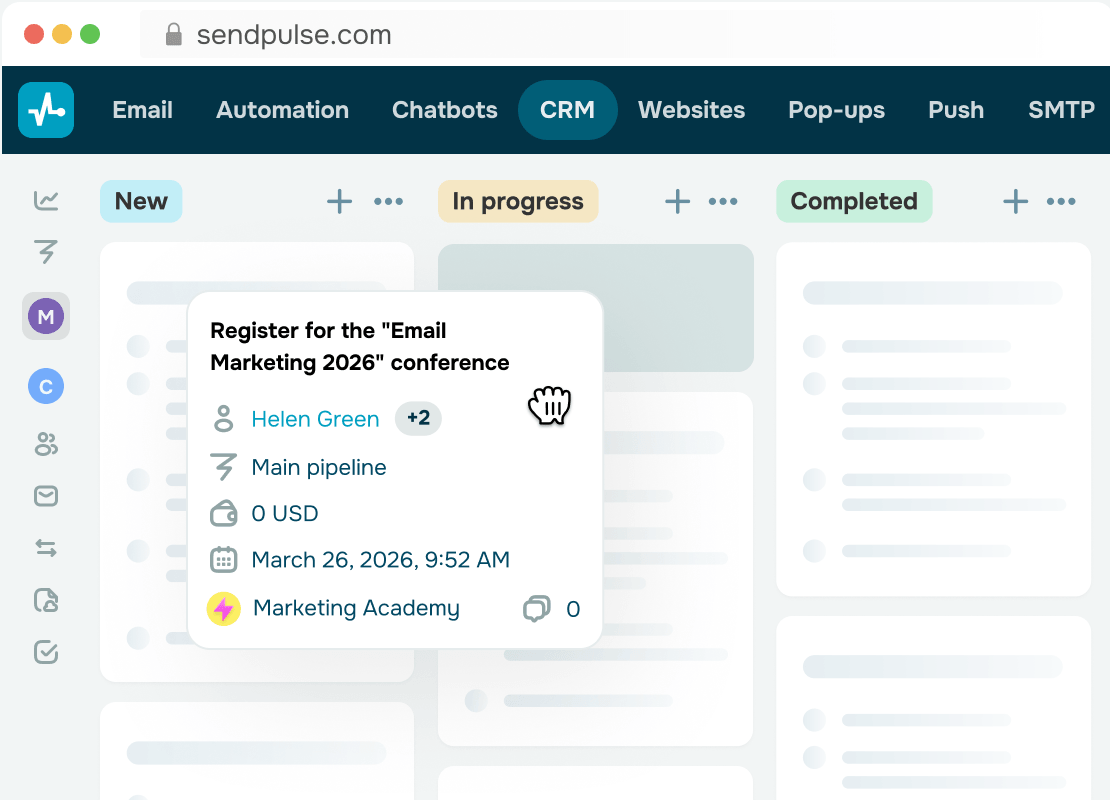Open the Helen Green contact link
Viewport: 1110px width, 800px height.
315,419
